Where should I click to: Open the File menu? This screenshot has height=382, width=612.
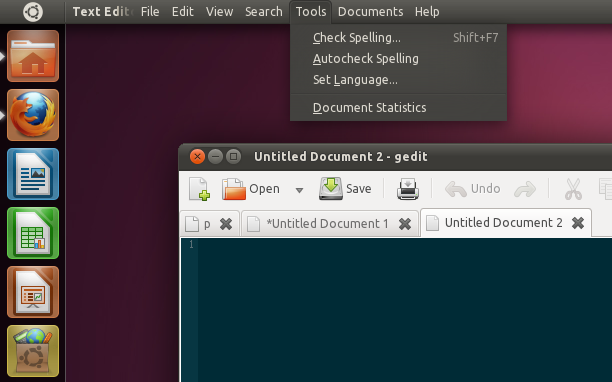(x=150, y=12)
